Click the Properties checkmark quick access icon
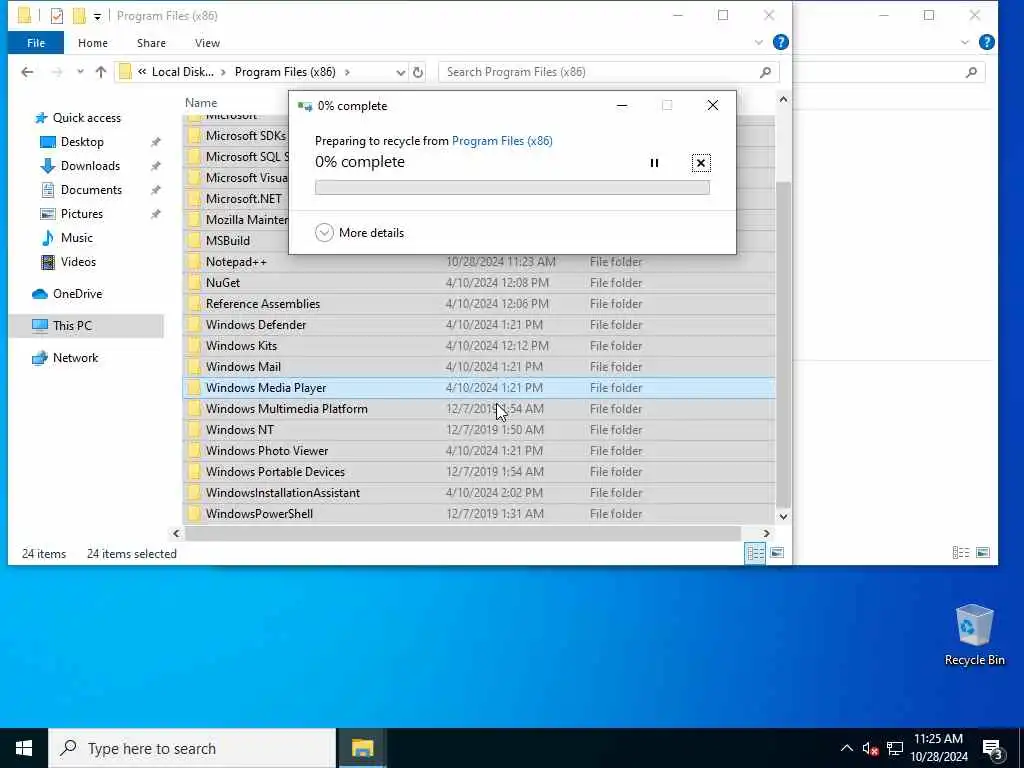The image size is (1024, 768). [x=57, y=16]
